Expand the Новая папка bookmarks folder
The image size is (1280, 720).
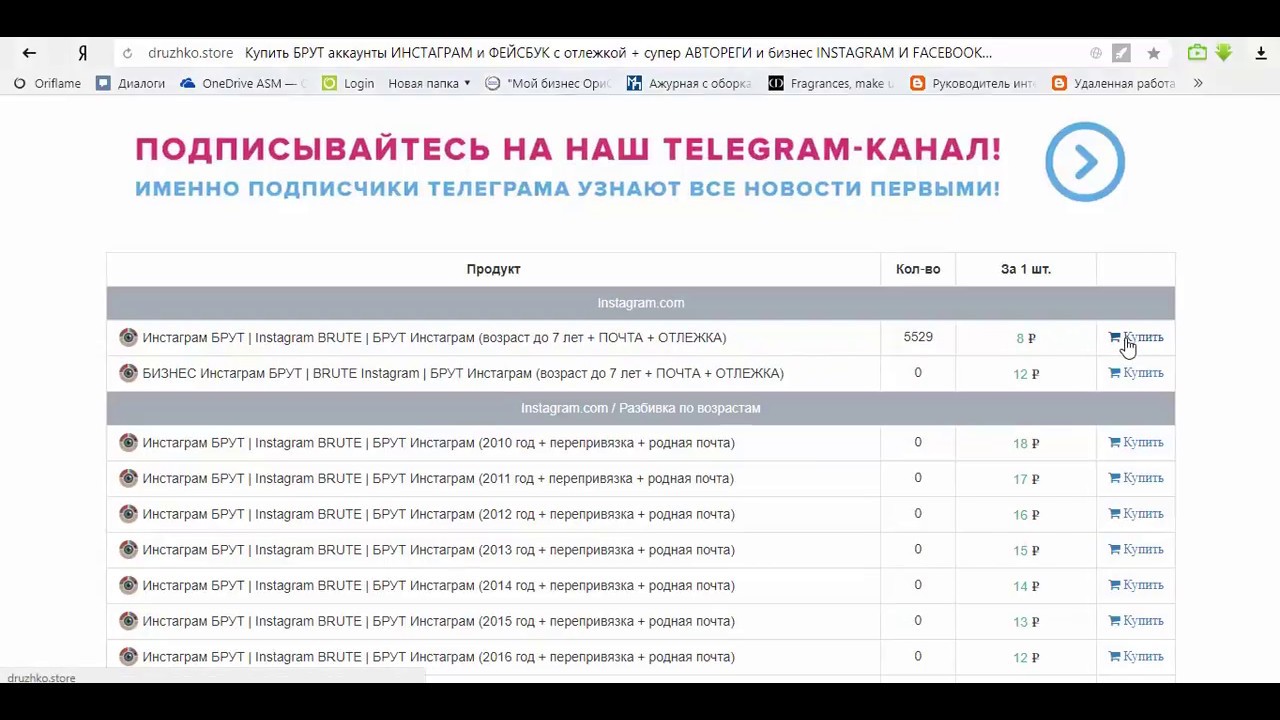coord(429,83)
